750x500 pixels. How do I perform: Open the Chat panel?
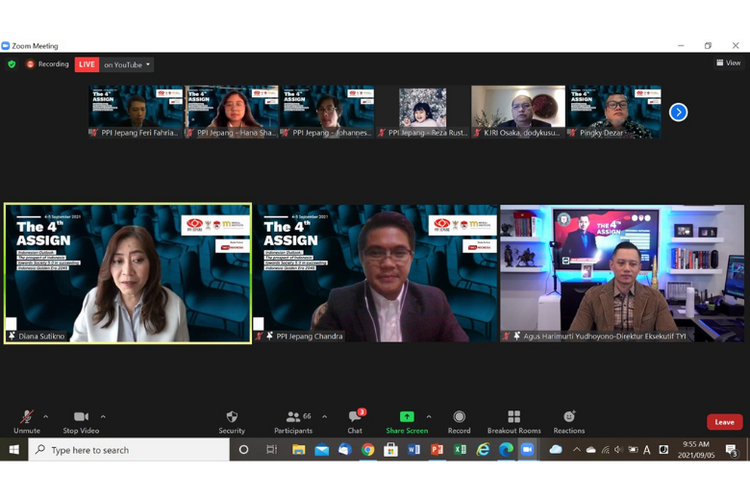[x=354, y=417]
